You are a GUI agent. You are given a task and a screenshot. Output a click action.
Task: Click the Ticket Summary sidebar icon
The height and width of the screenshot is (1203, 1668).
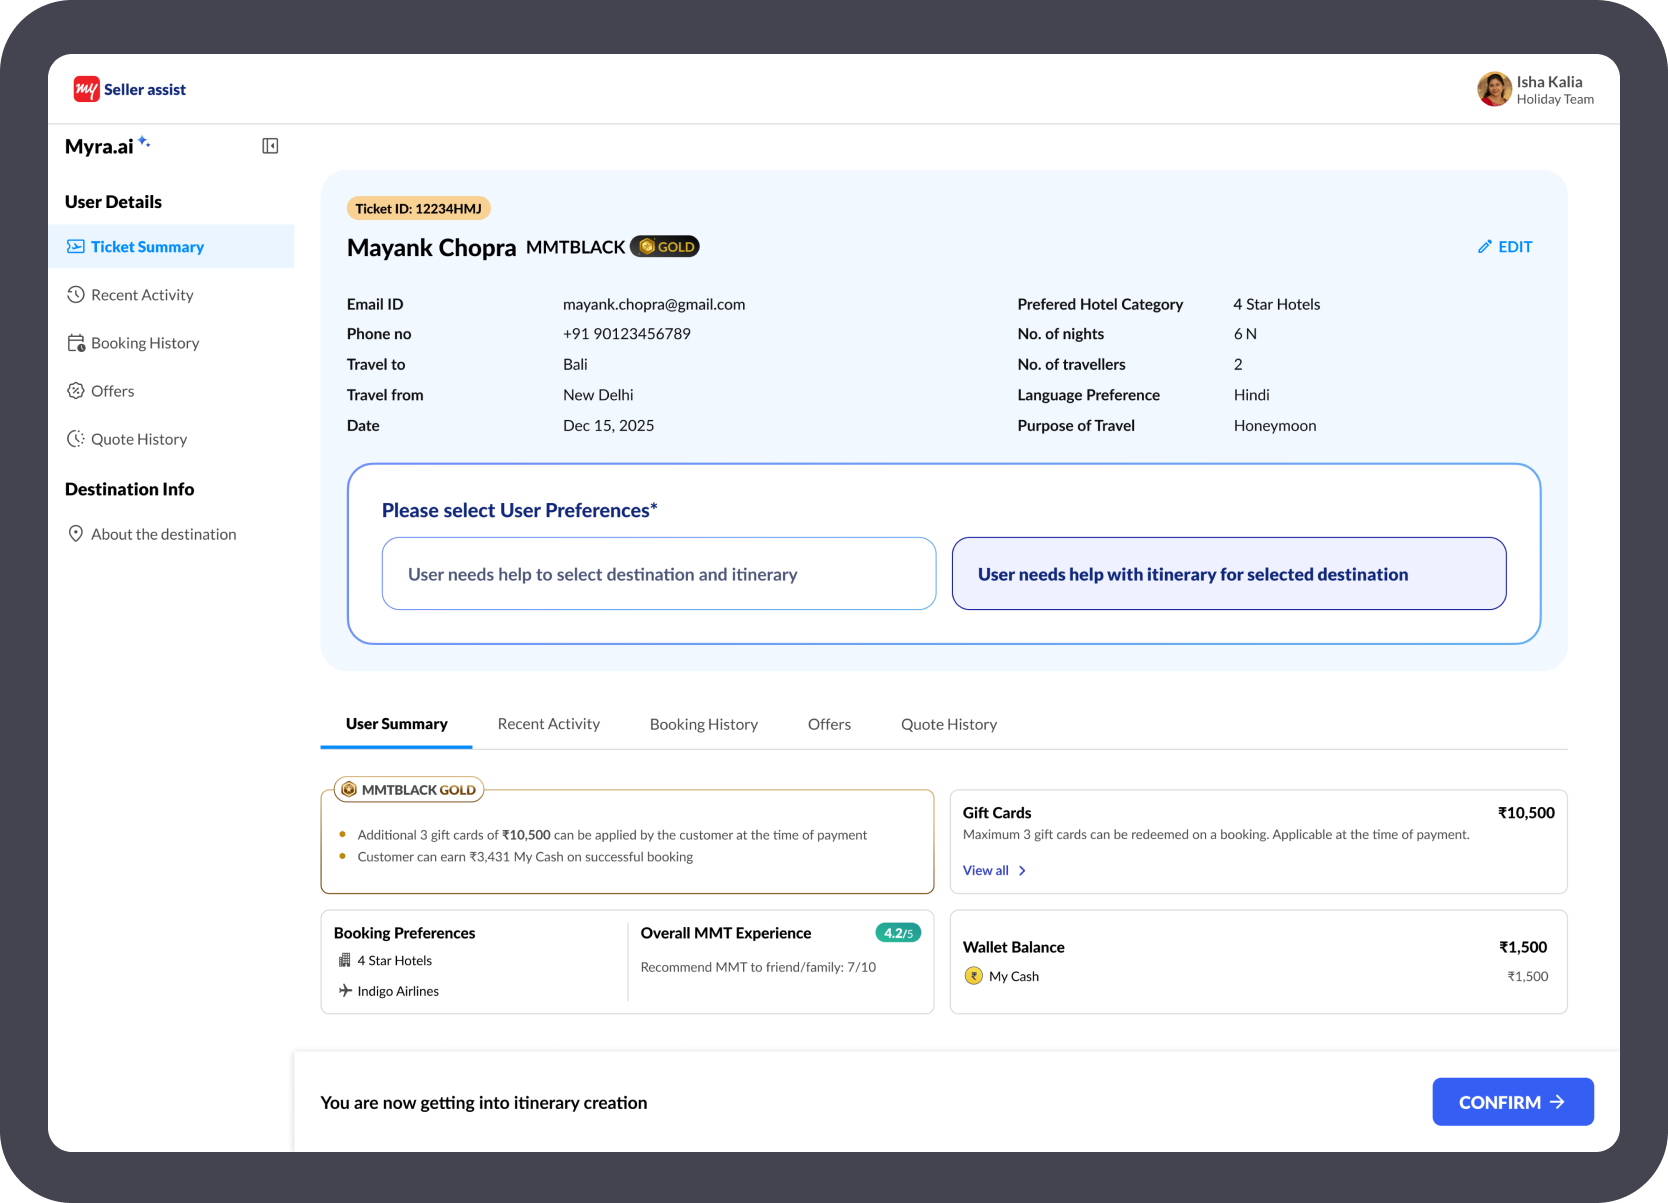(75, 247)
